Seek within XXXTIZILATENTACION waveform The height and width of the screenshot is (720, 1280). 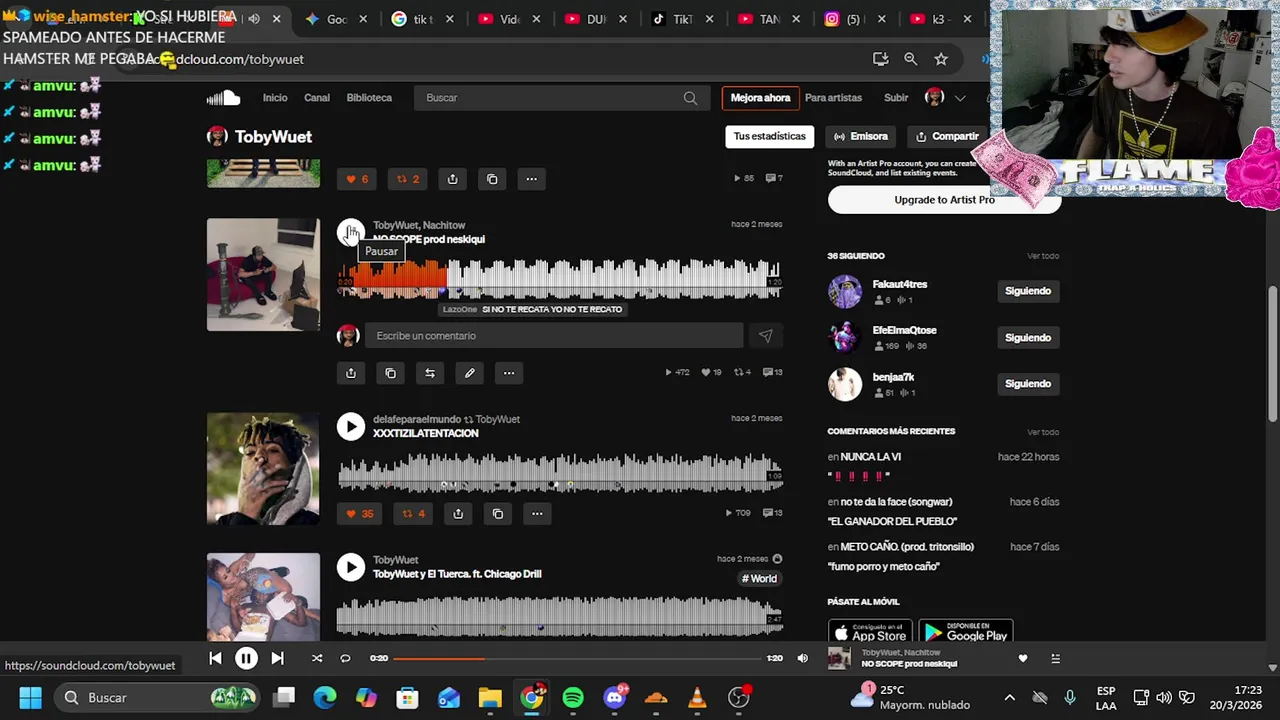click(559, 472)
